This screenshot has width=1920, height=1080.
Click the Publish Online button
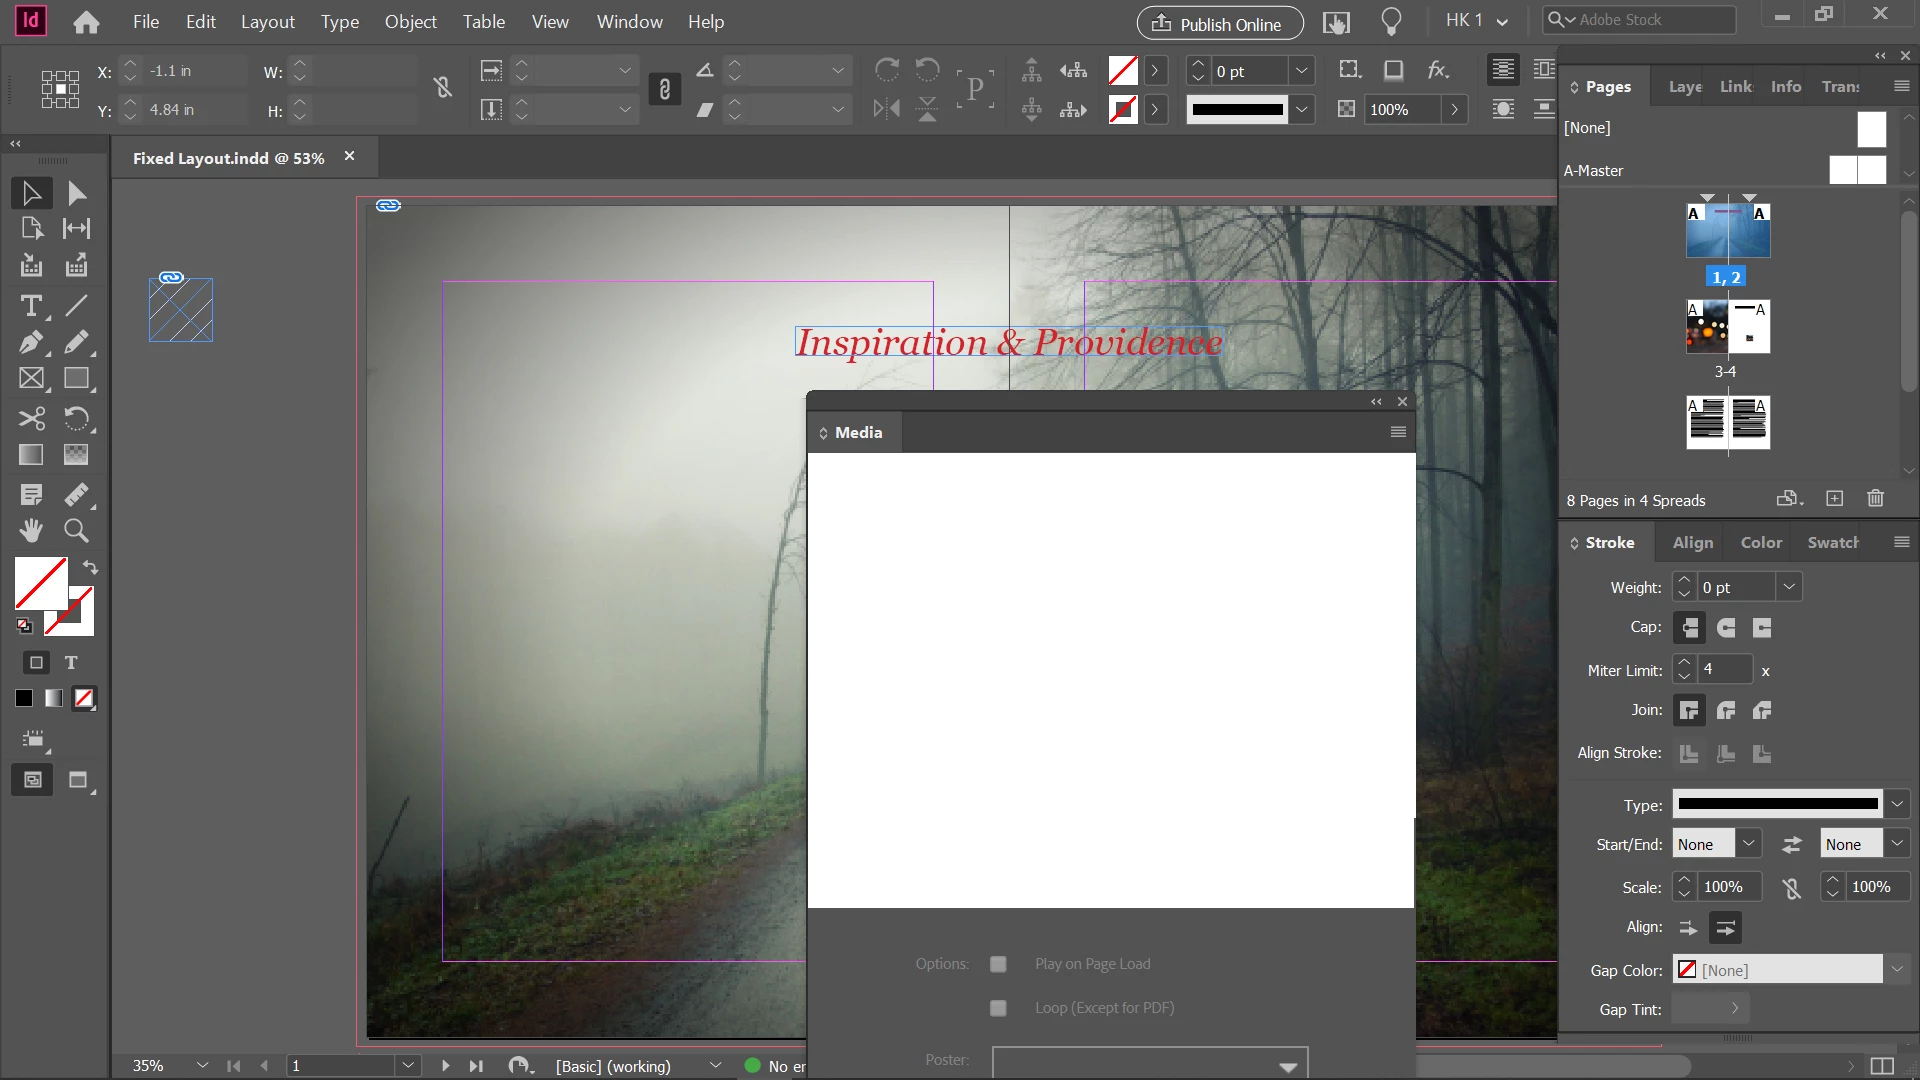pos(1219,24)
